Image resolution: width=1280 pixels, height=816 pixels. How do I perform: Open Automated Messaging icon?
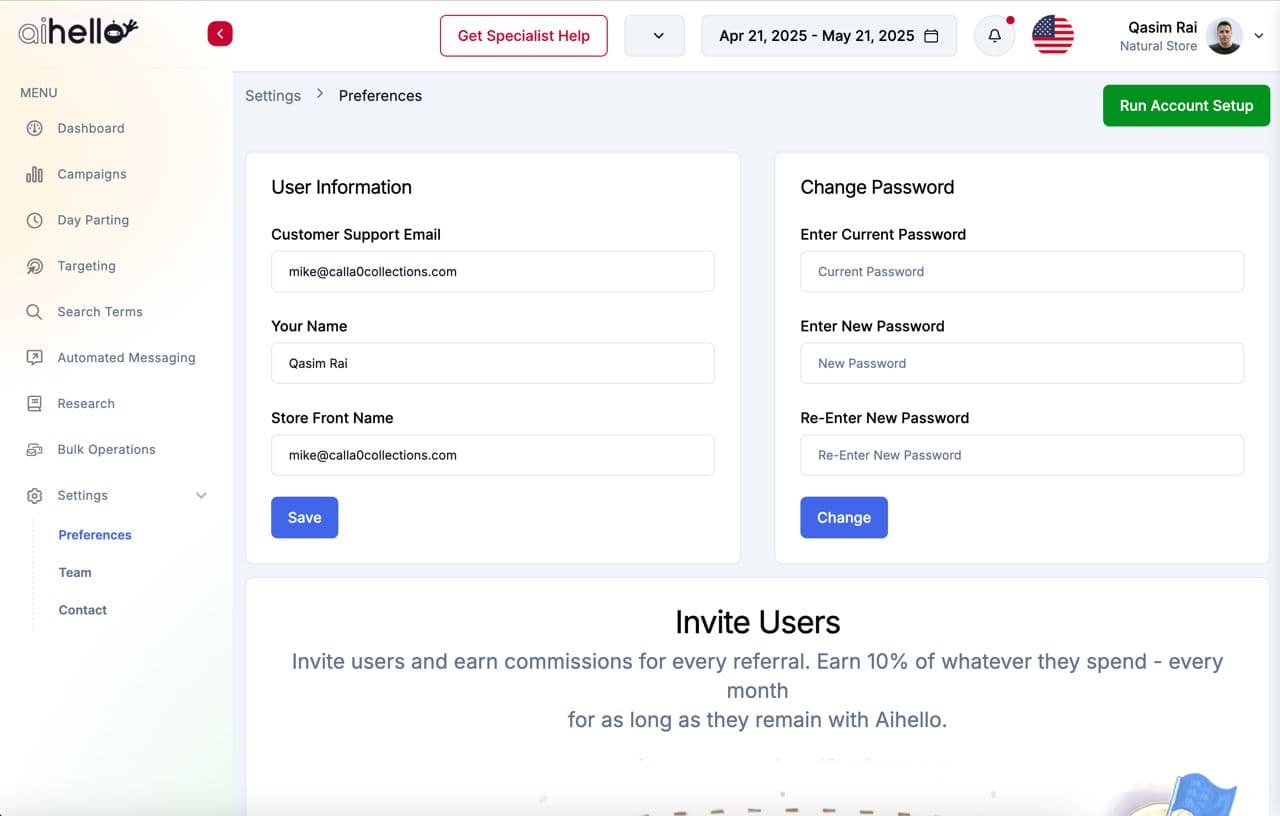(34, 358)
